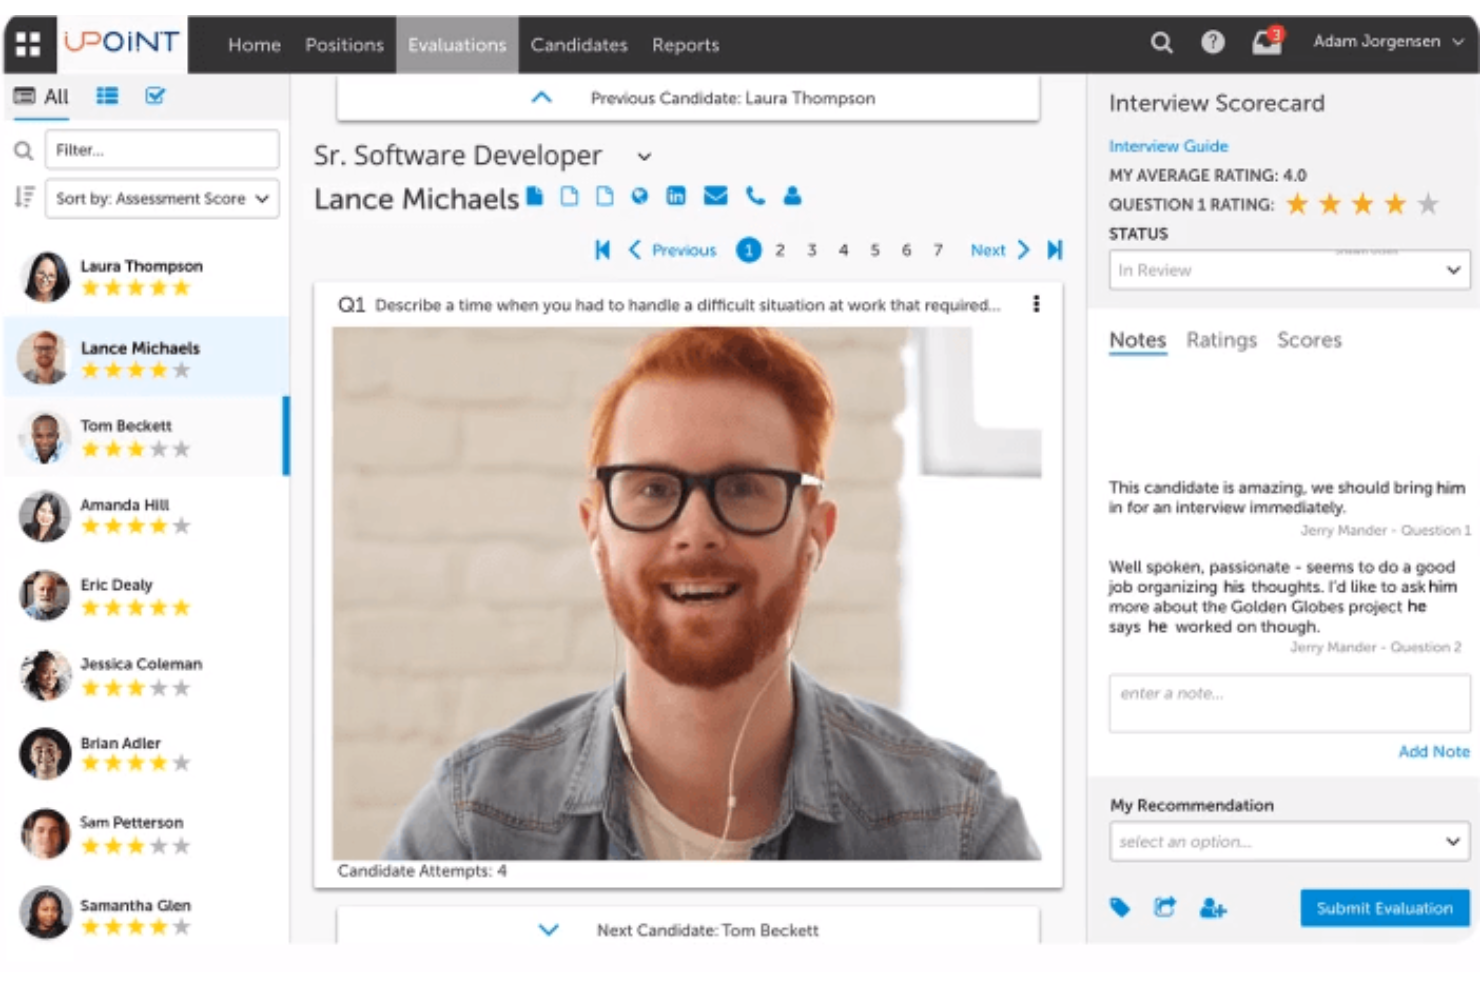Share evaluation with the share icon

[1166, 908]
